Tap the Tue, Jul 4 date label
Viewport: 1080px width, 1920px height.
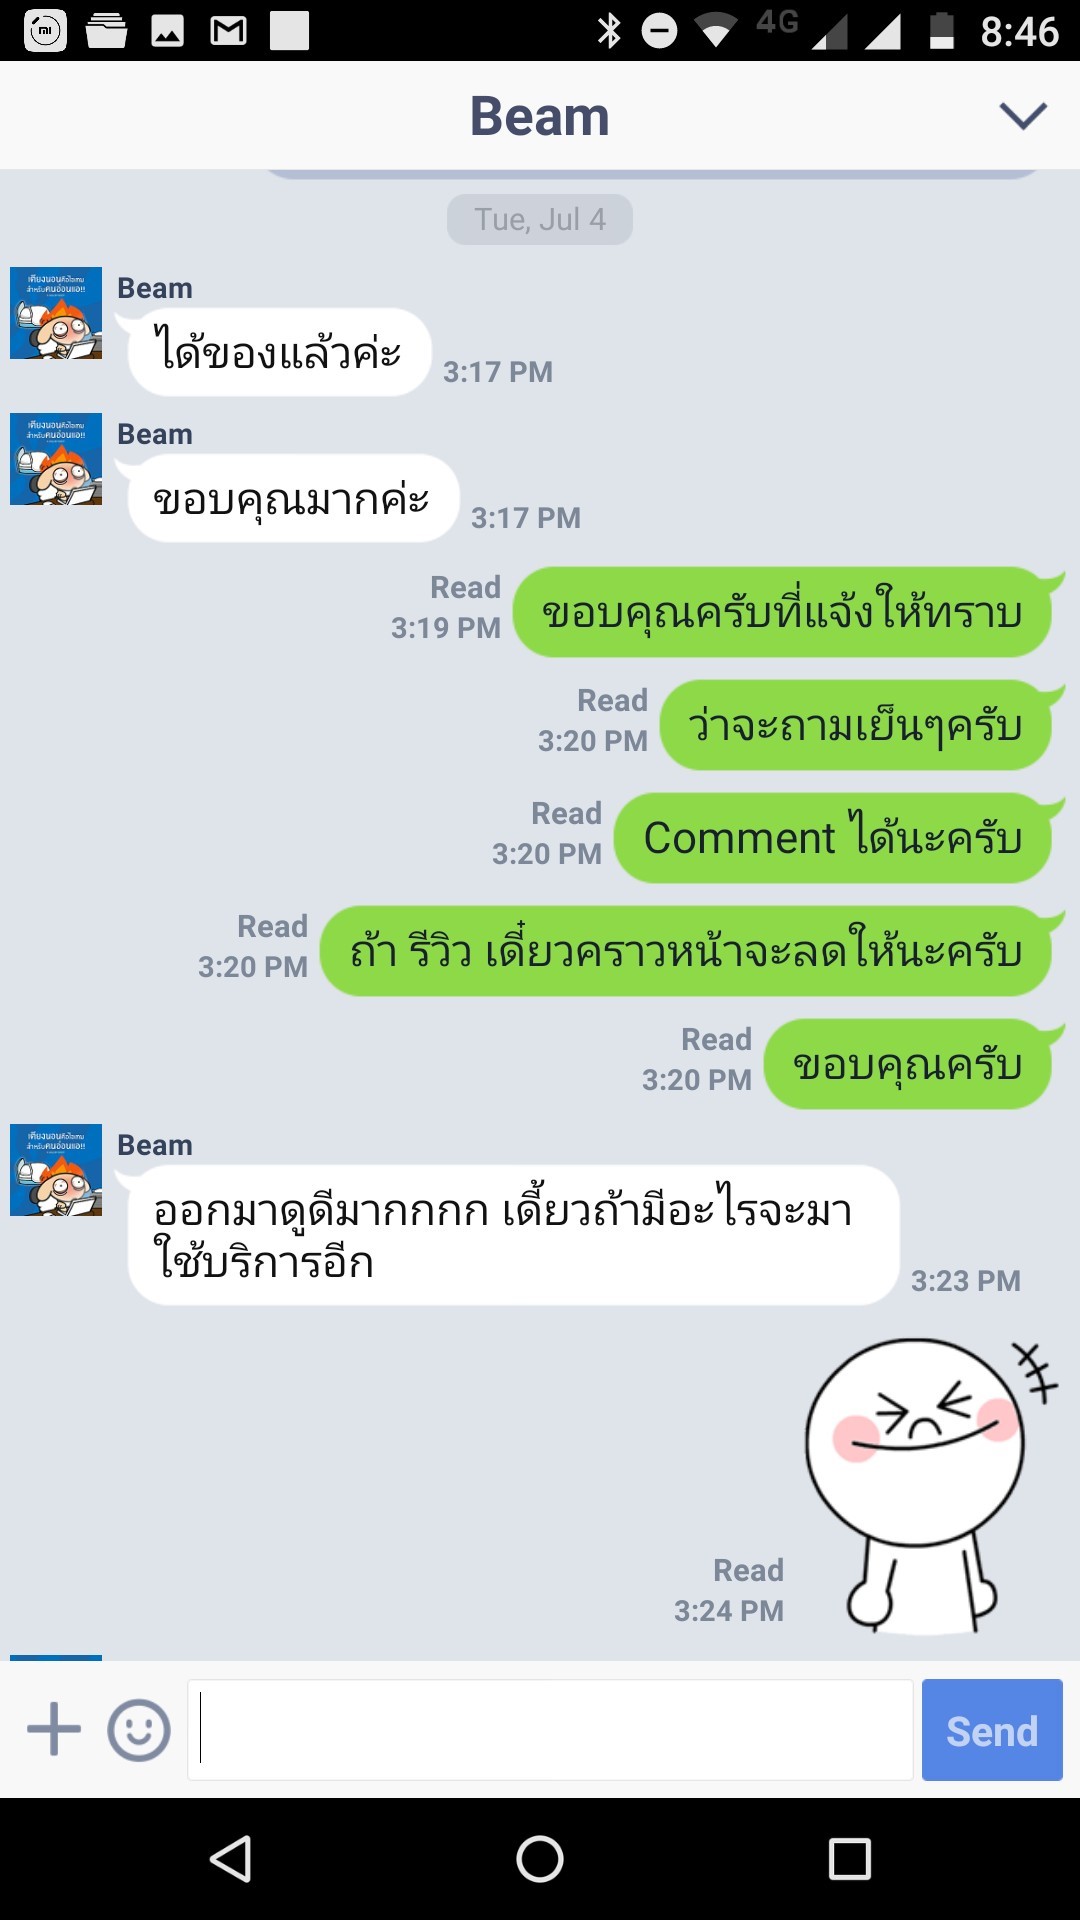(540, 219)
